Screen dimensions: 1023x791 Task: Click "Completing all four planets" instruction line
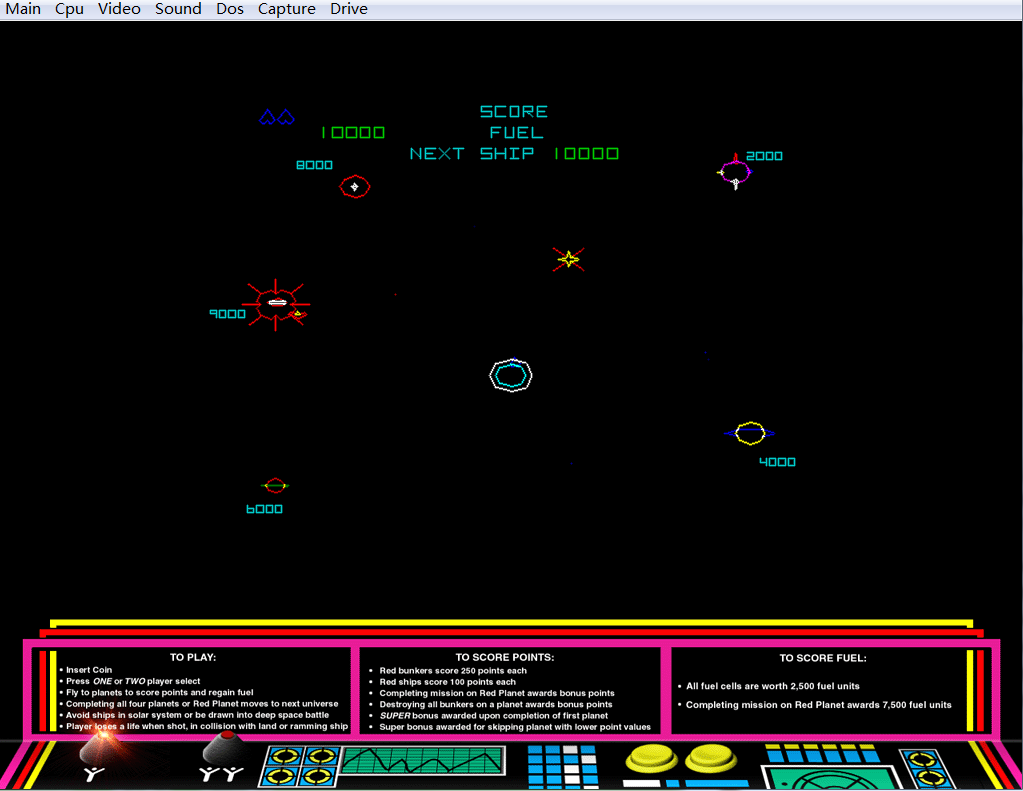[202, 704]
